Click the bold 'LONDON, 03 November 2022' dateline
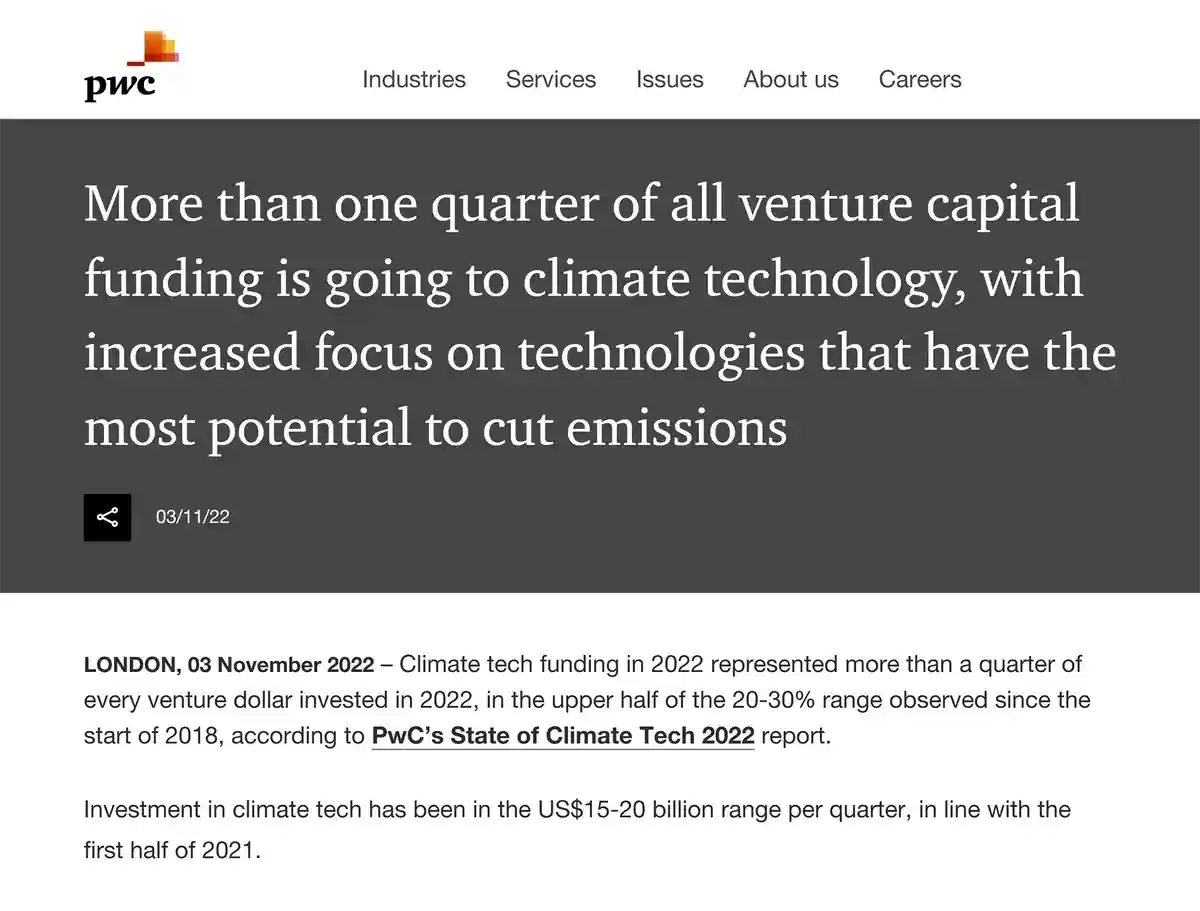 [229, 665]
